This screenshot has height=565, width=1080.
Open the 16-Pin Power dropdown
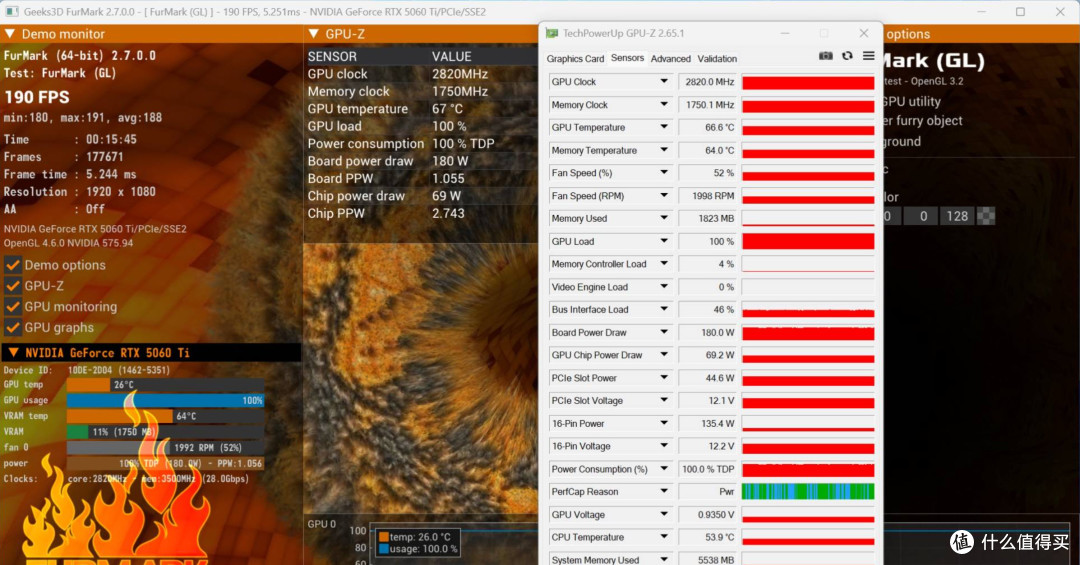[664, 423]
